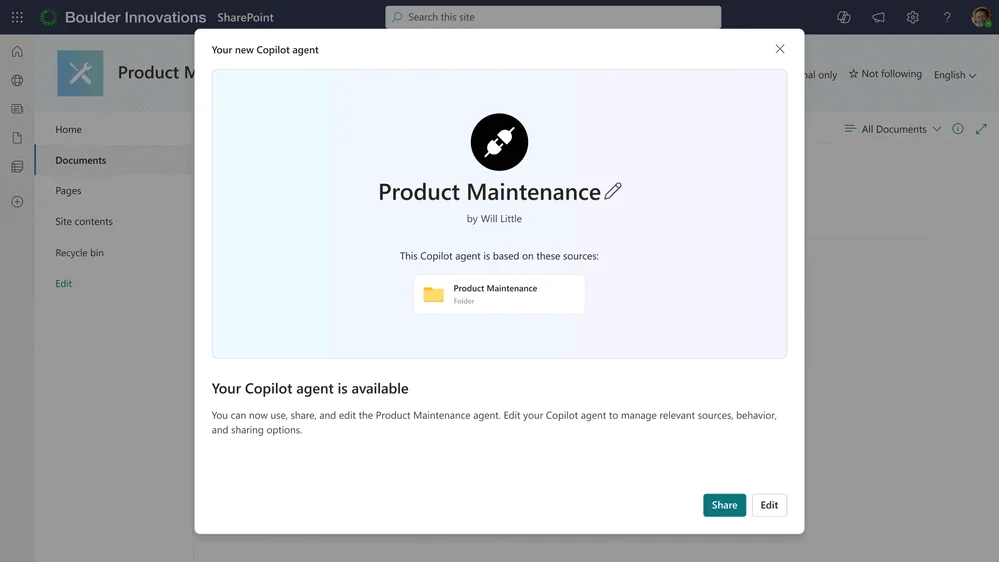The image size is (999, 562).
Task: Click the agent plug avatar icon
Action: coord(499,142)
